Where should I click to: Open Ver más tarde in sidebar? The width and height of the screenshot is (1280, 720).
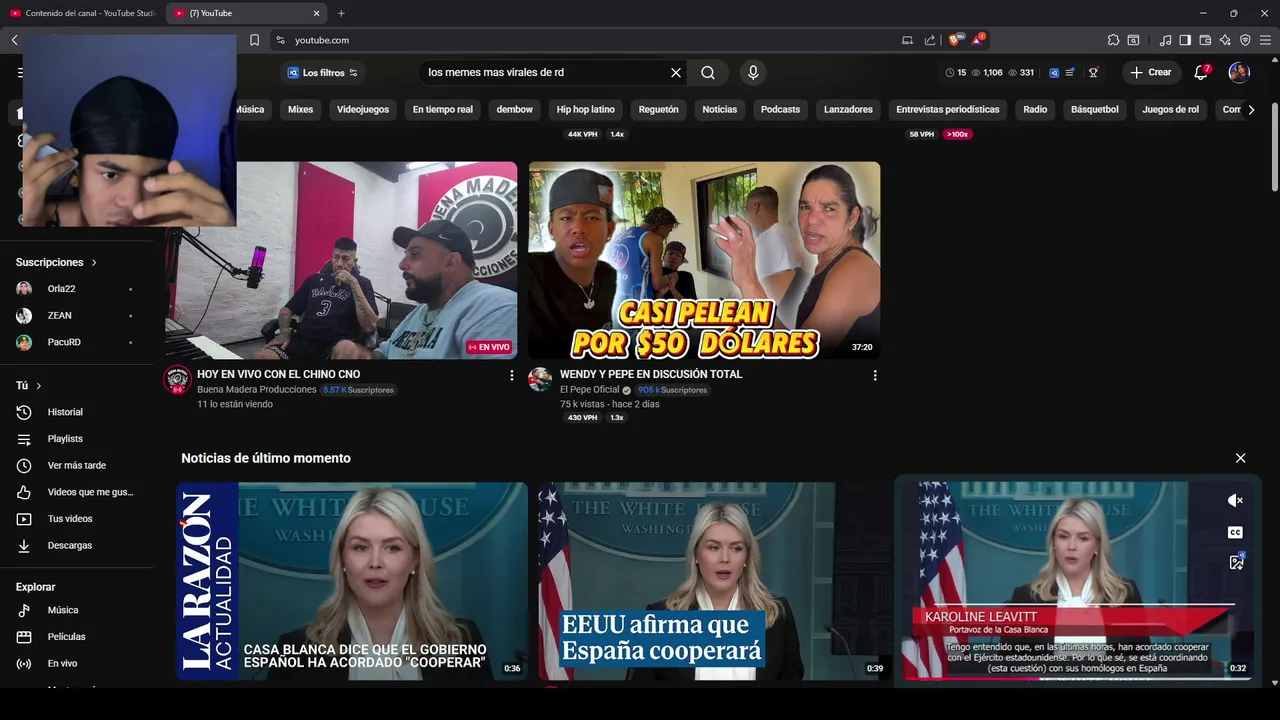pos(77,465)
